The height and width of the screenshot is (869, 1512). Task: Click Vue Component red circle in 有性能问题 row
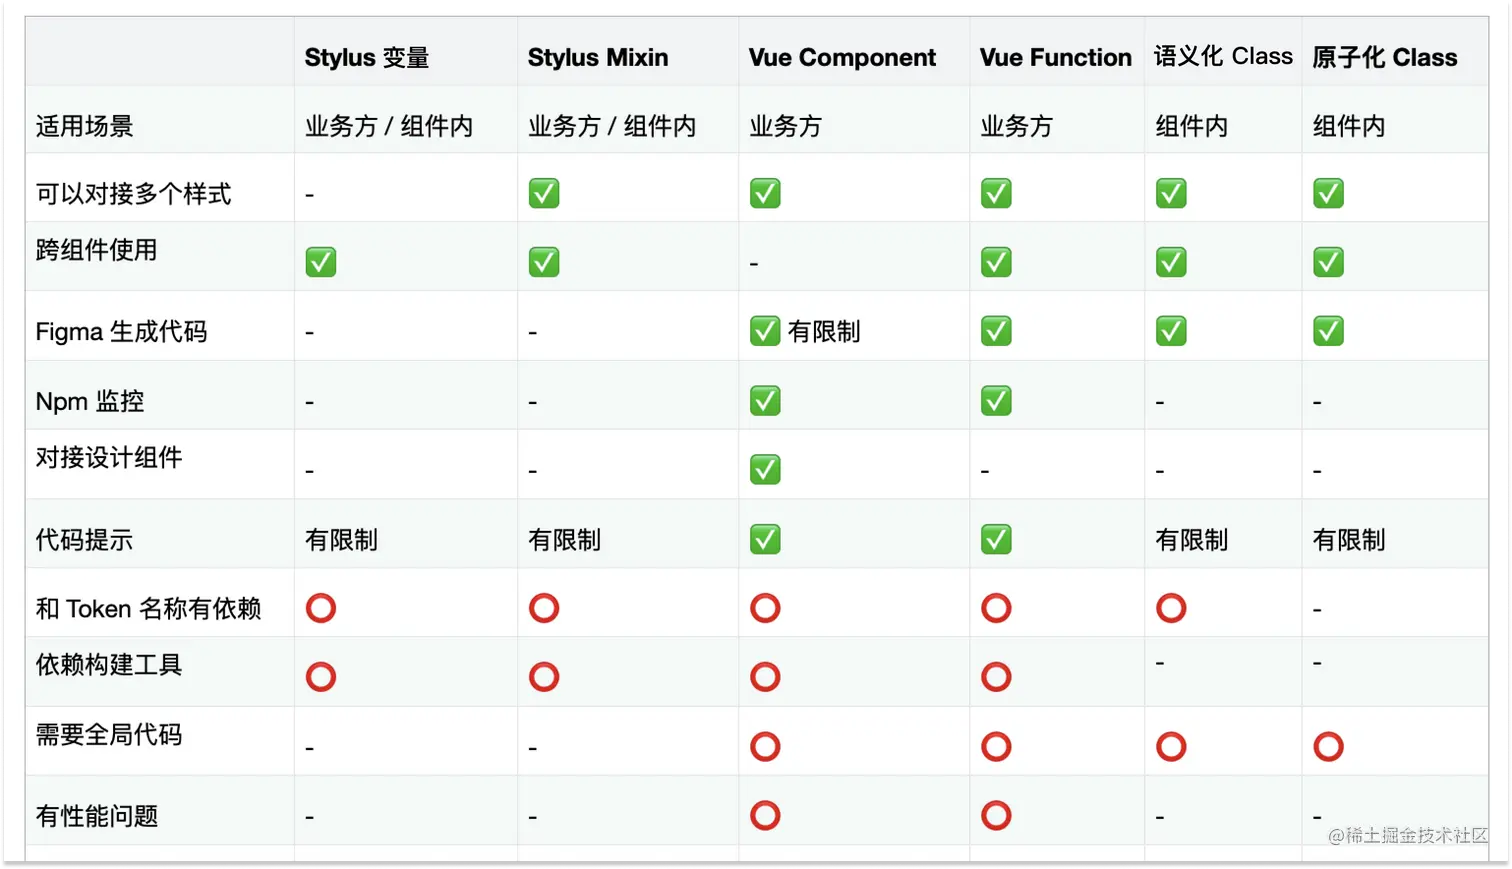[x=765, y=815]
